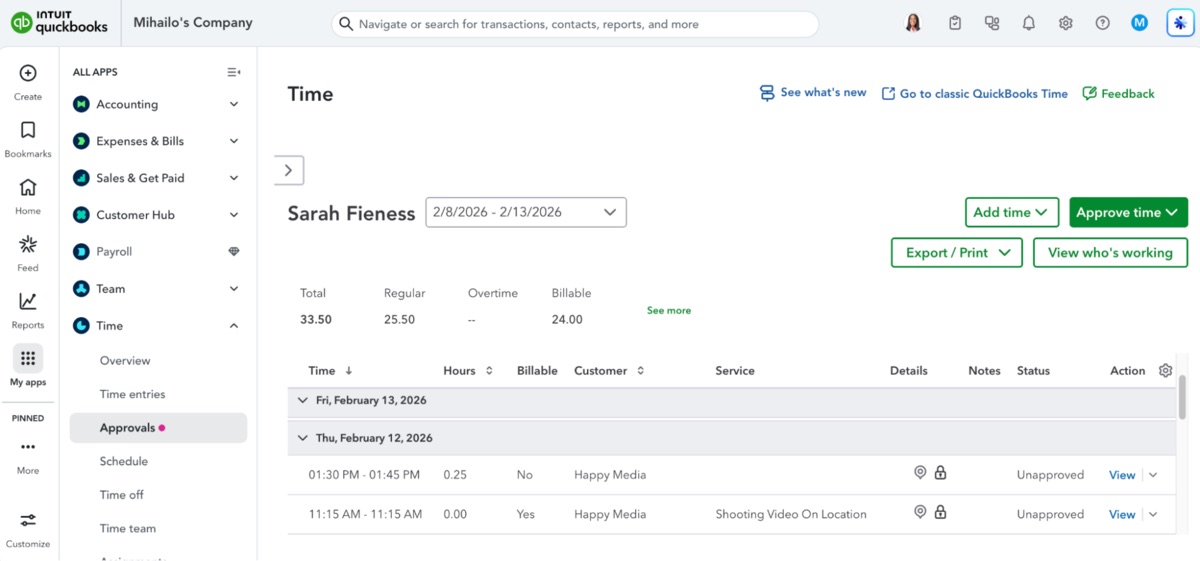Open the M user profile avatar
The height and width of the screenshot is (561, 1200).
(x=1140, y=23)
